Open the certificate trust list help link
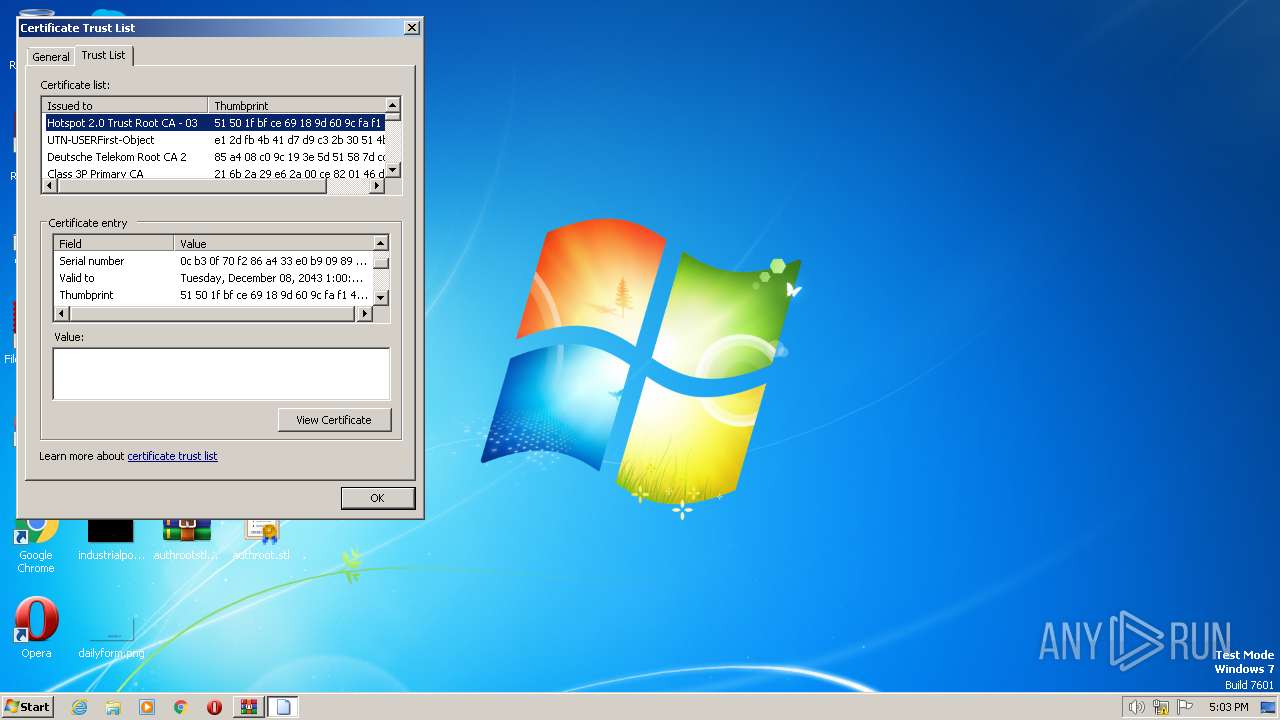 (172, 456)
